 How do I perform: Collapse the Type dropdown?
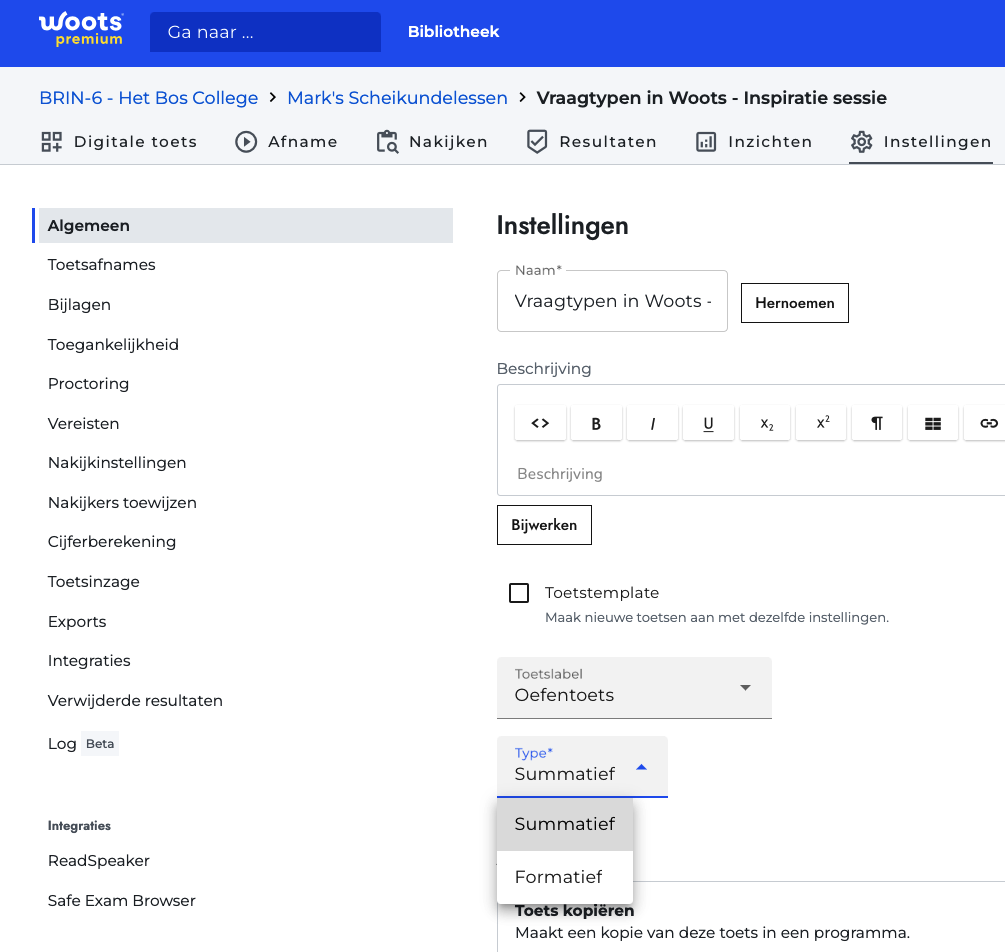tap(582, 767)
